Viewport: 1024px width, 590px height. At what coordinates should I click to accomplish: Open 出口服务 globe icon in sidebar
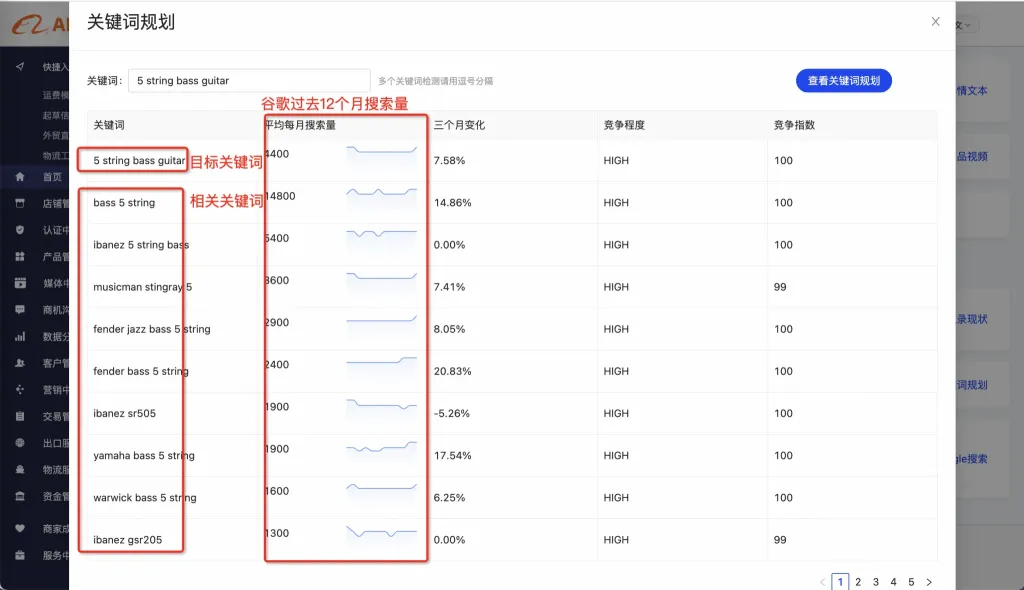[x=20, y=443]
